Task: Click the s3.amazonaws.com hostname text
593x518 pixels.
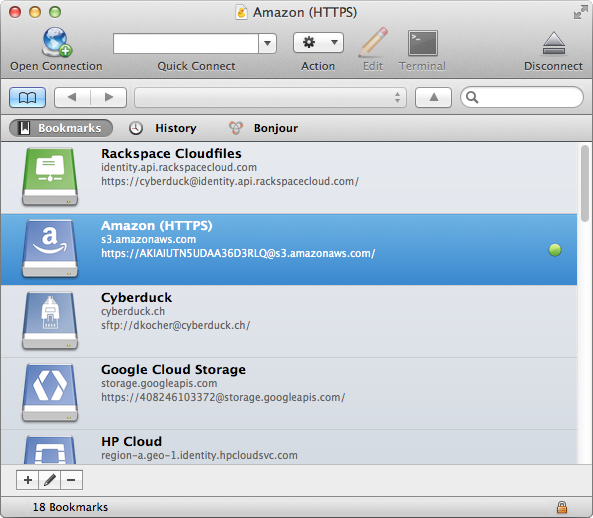Action: (x=149, y=239)
